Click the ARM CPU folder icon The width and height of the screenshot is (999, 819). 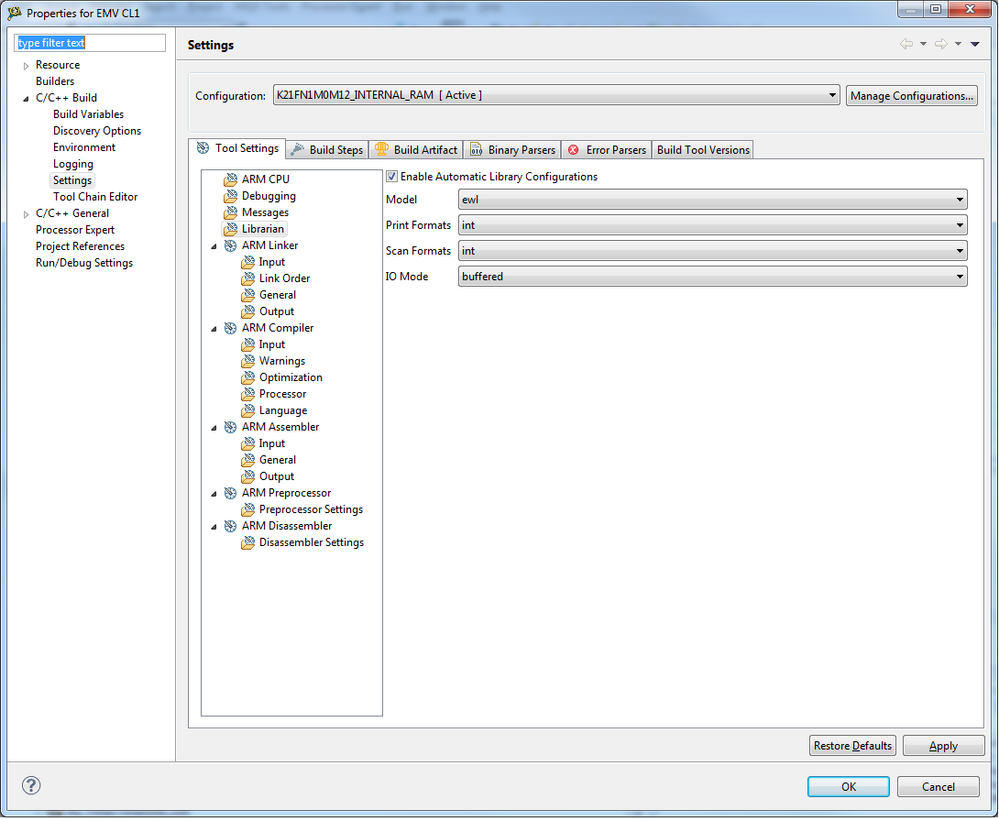[x=231, y=180]
